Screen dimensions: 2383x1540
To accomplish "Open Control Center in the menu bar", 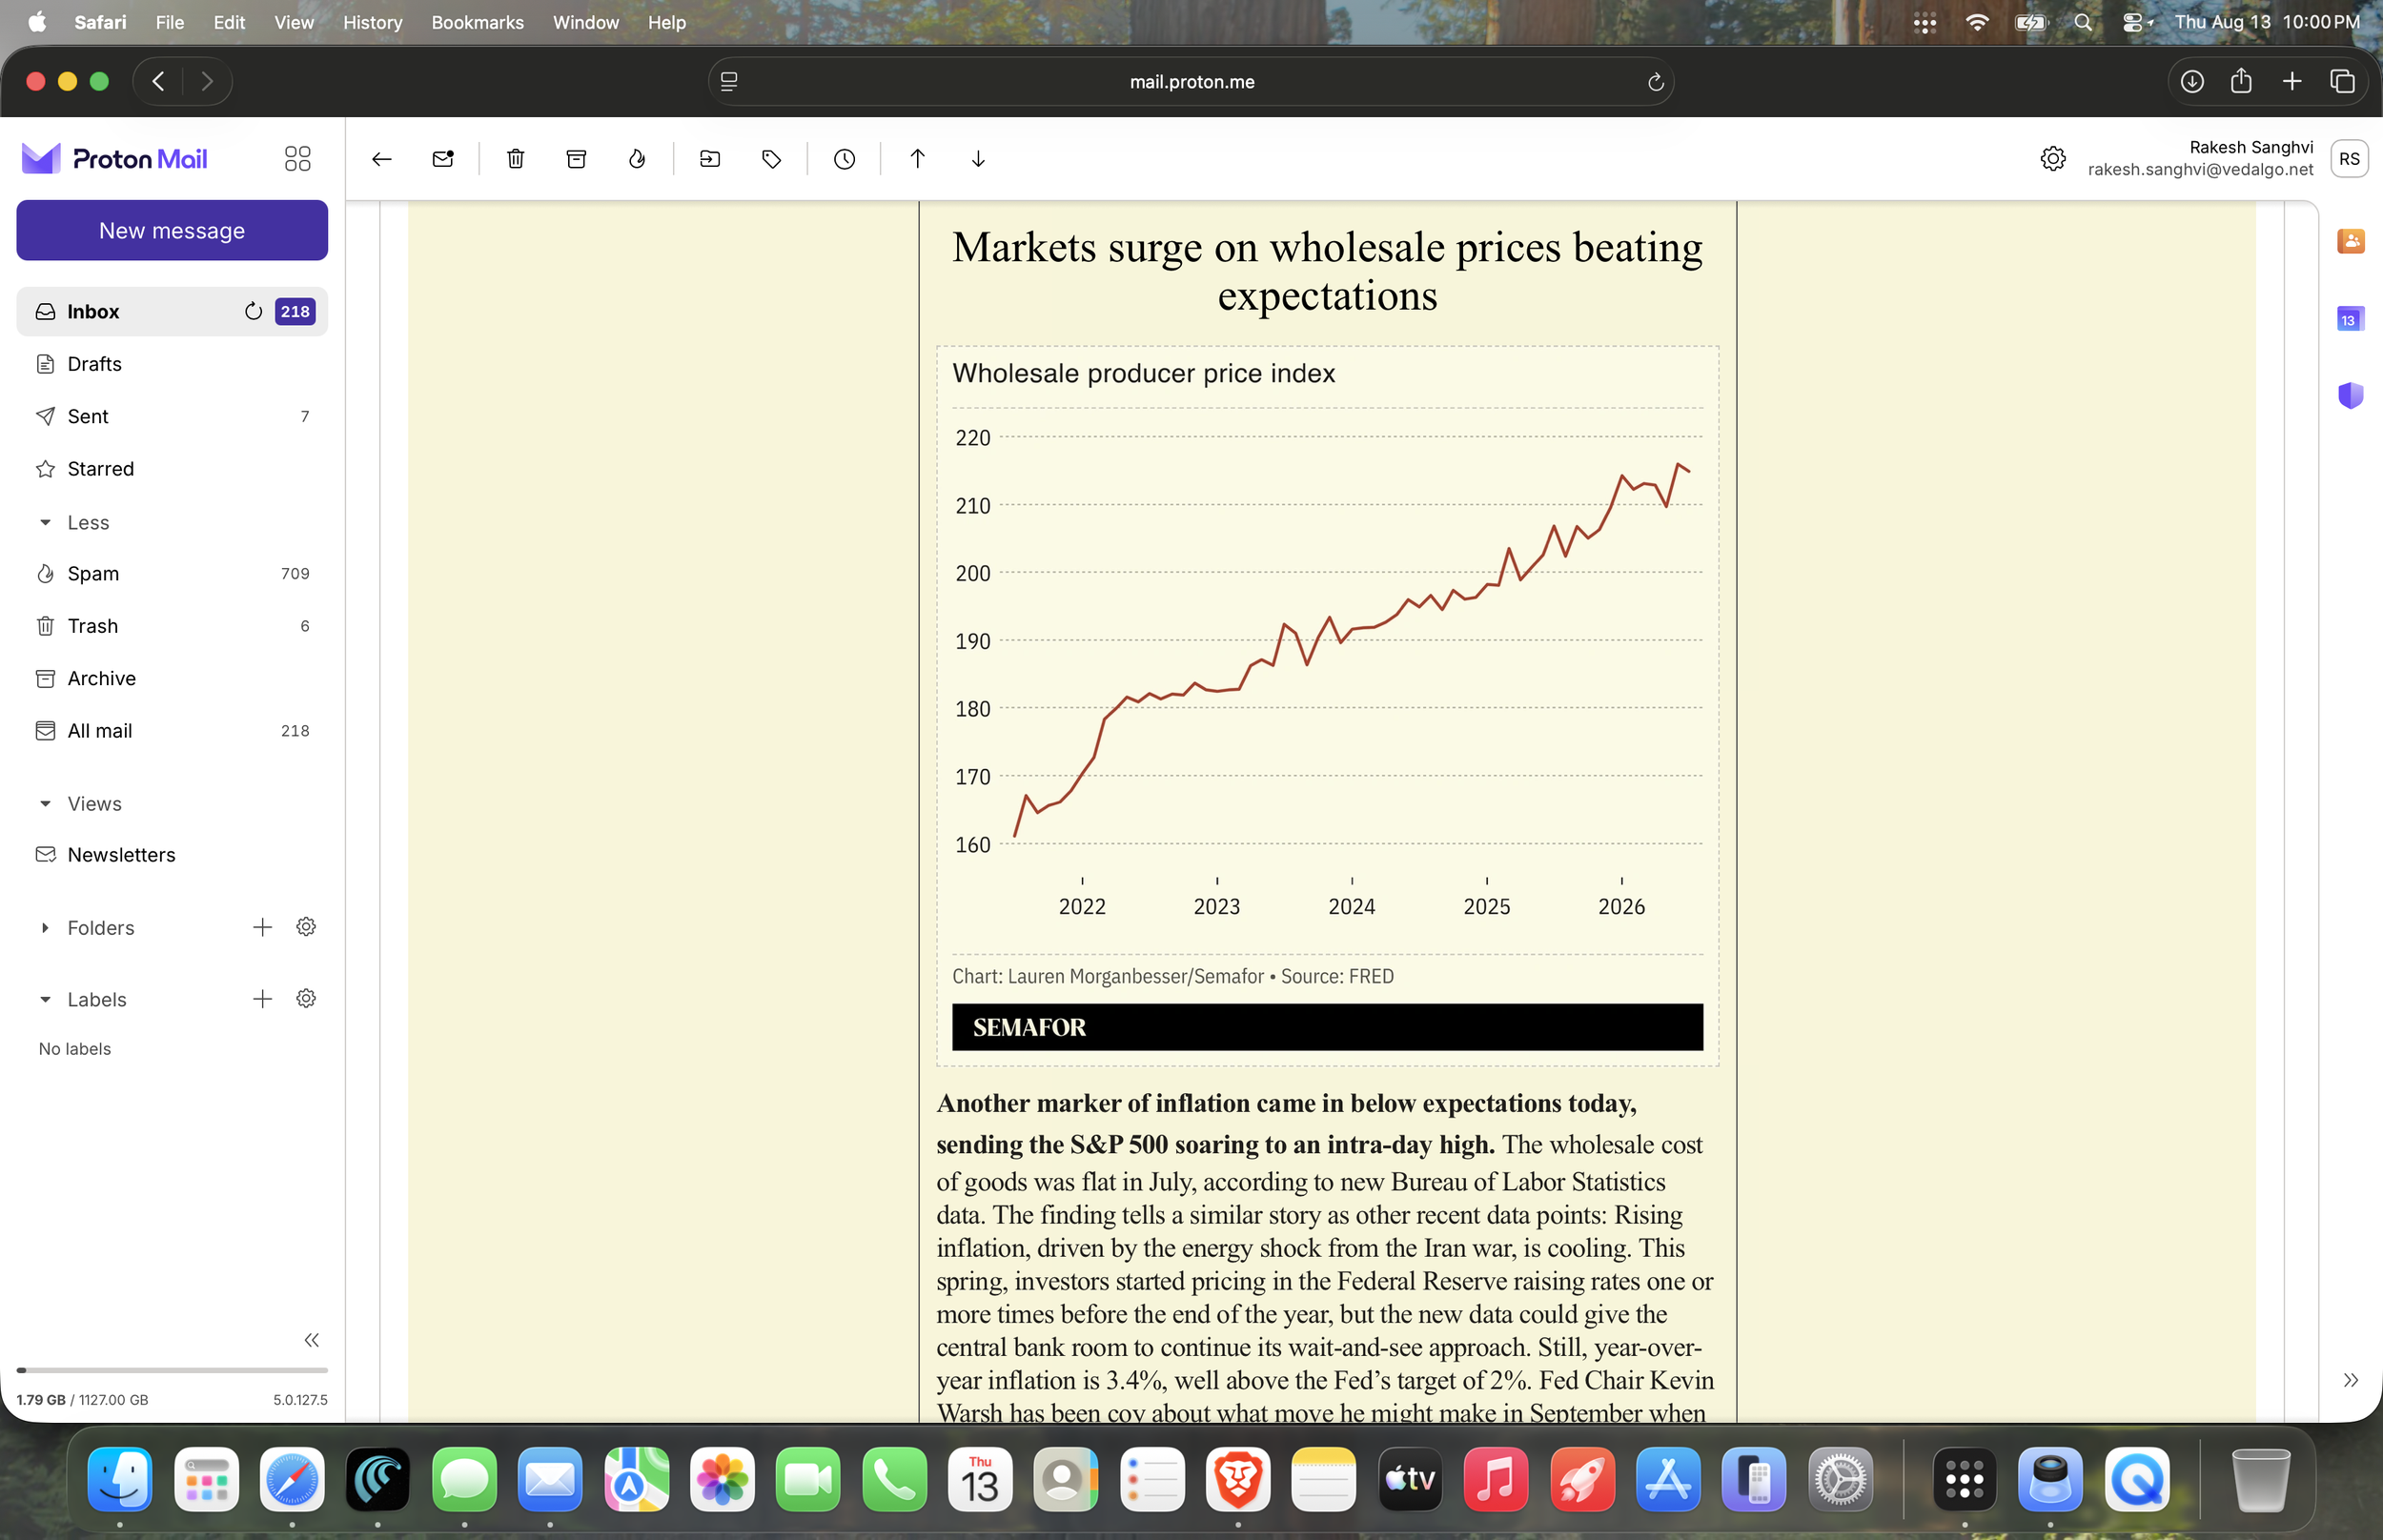I will 2133,22.
